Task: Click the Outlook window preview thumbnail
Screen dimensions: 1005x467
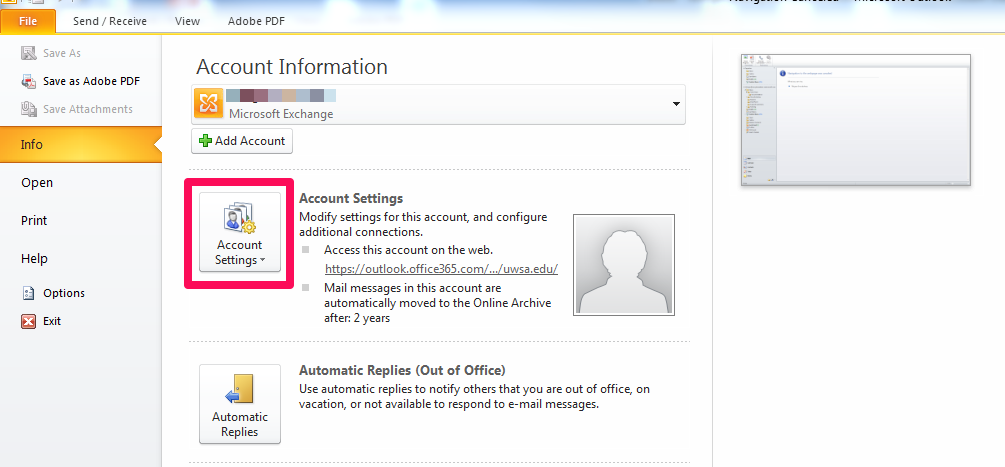Action: [856, 120]
